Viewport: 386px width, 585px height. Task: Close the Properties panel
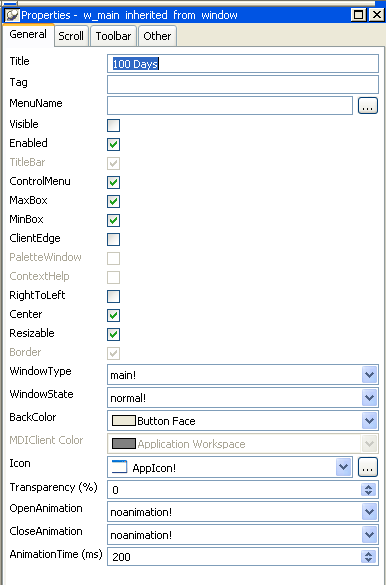point(376,15)
